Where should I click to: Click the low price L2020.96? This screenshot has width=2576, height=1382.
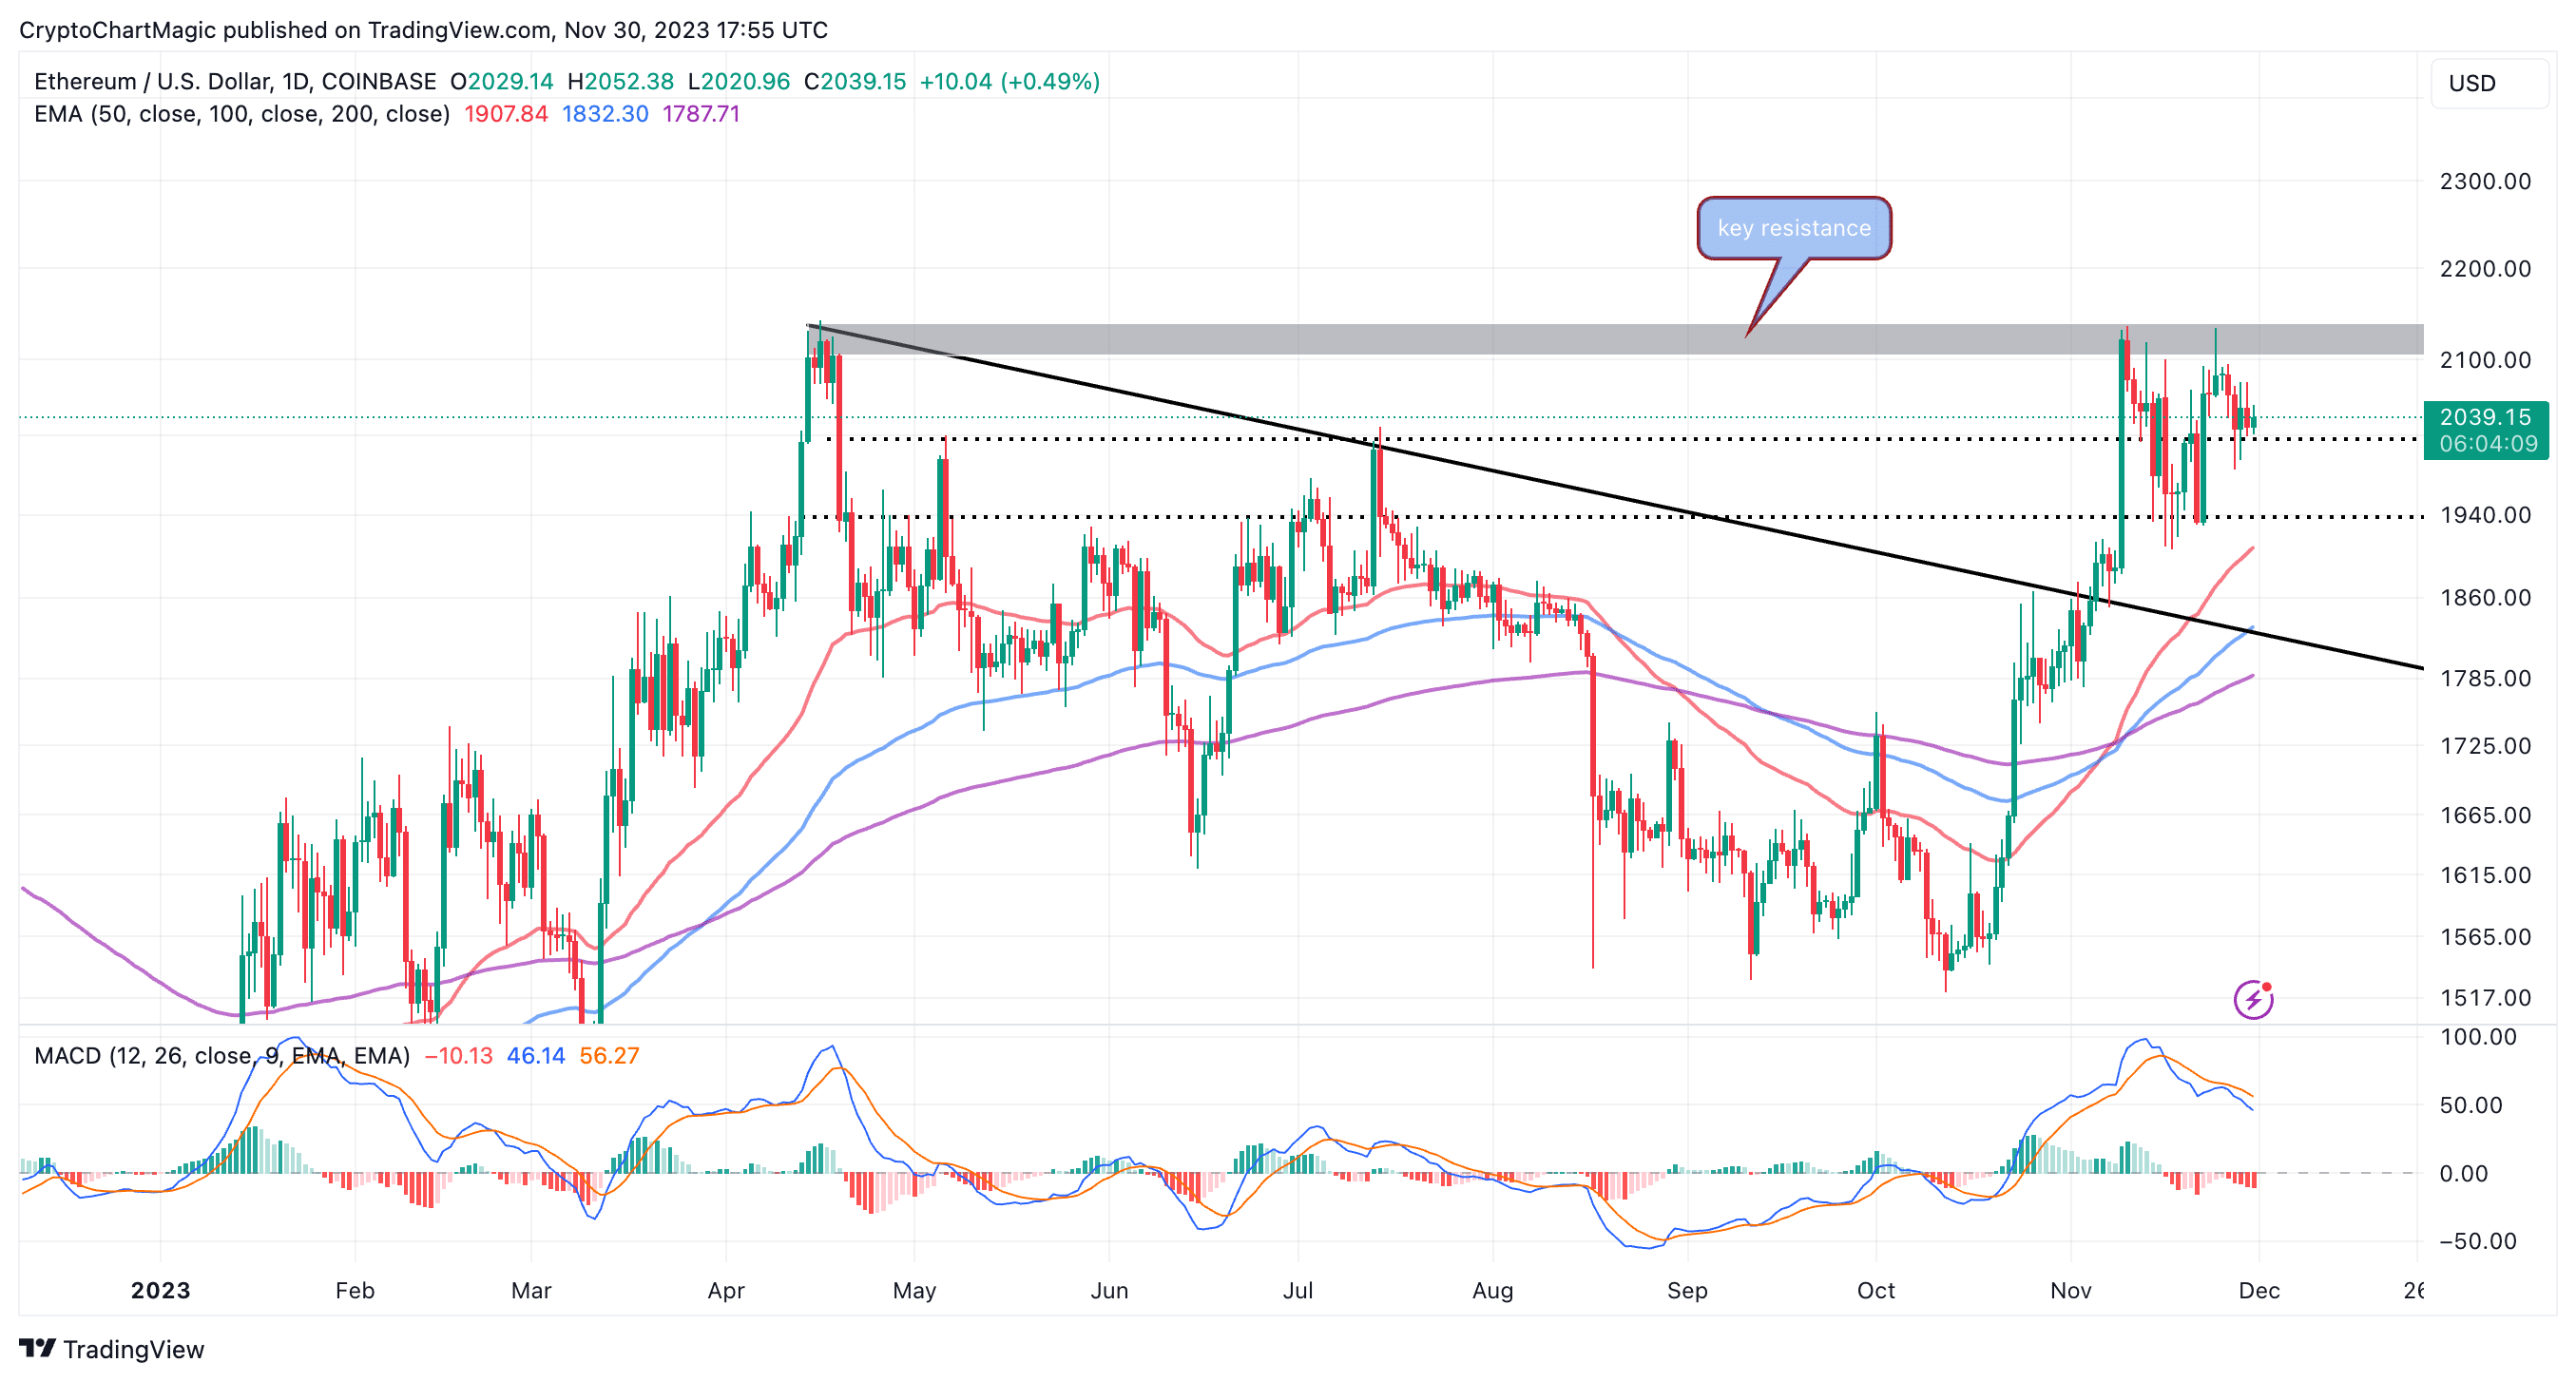(x=739, y=81)
